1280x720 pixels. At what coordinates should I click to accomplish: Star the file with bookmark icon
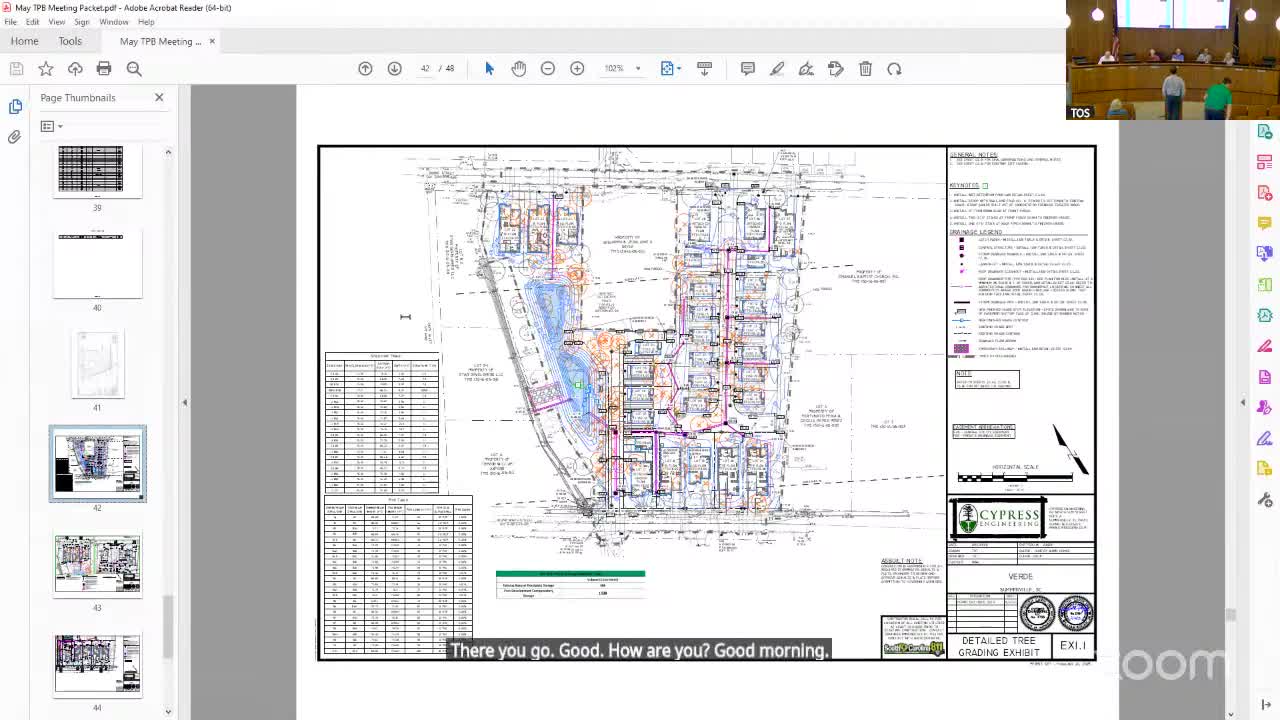pyautogui.click(x=46, y=69)
